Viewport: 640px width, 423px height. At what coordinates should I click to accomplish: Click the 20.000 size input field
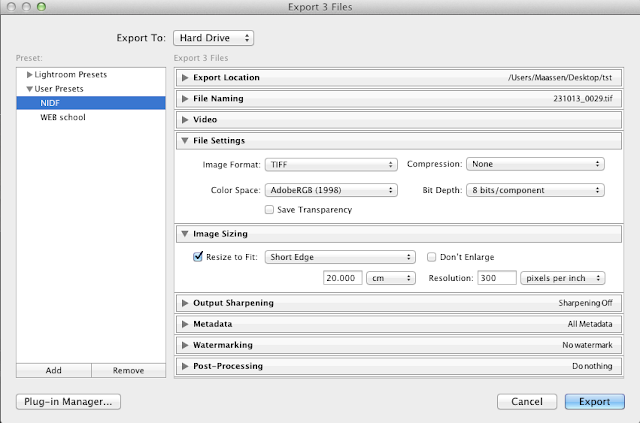click(342, 278)
